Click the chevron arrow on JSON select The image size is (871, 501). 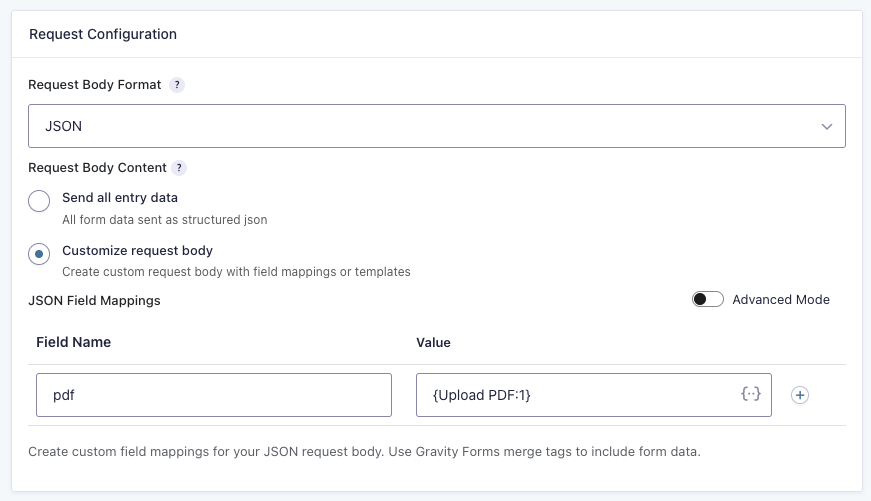tap(827, 127)
